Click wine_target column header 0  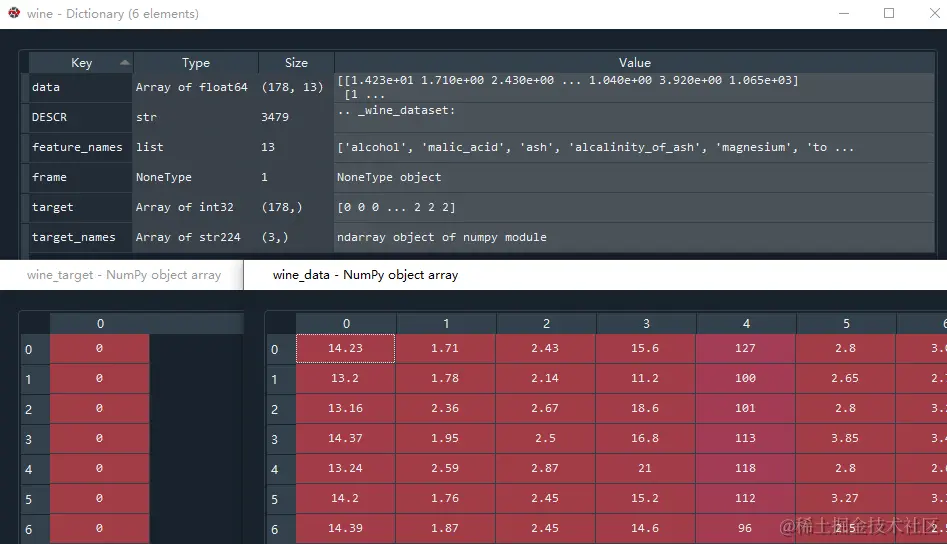[x=100, y=324]
